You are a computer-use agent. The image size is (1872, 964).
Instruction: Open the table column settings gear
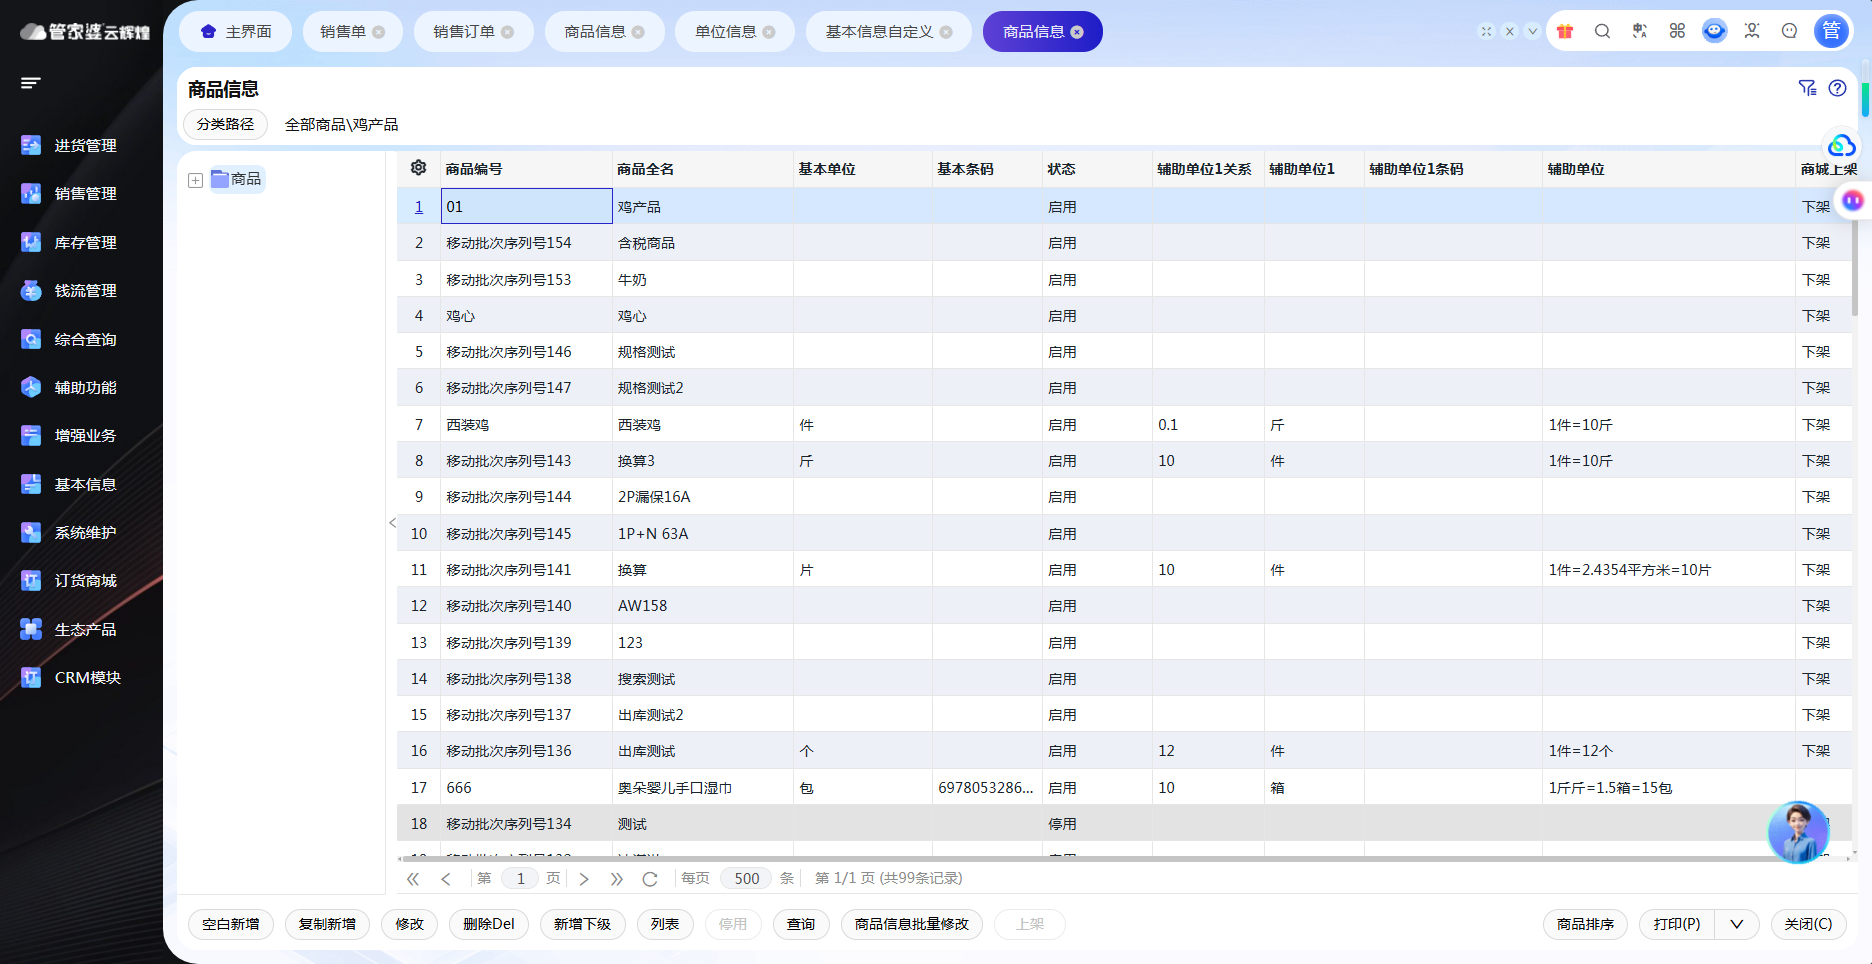(418, 168)
